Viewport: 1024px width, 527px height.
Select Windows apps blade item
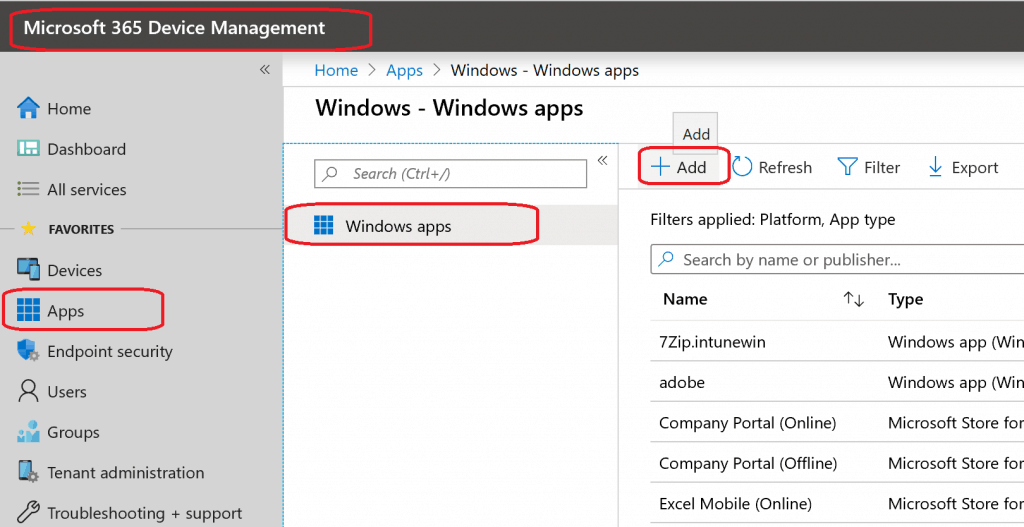pos(451,226)
